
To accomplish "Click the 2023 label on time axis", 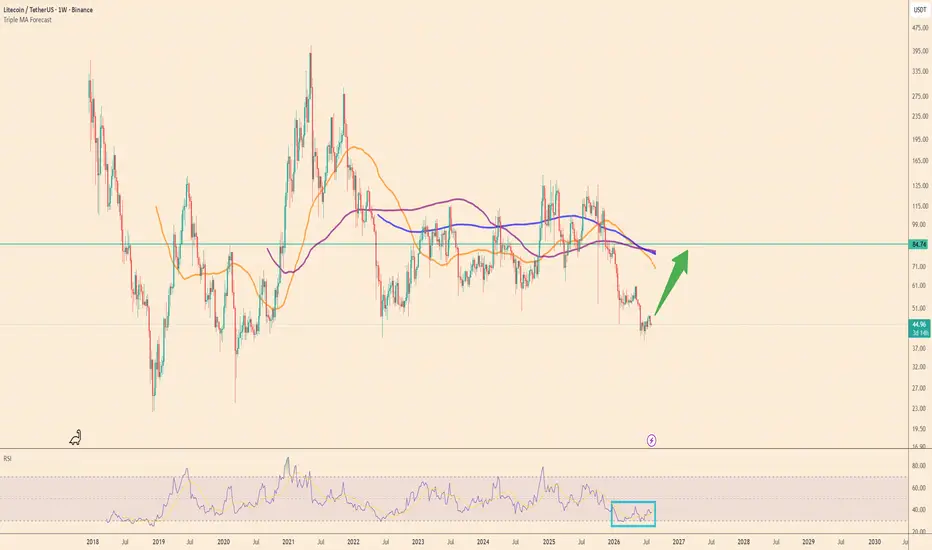I will 418,542.
